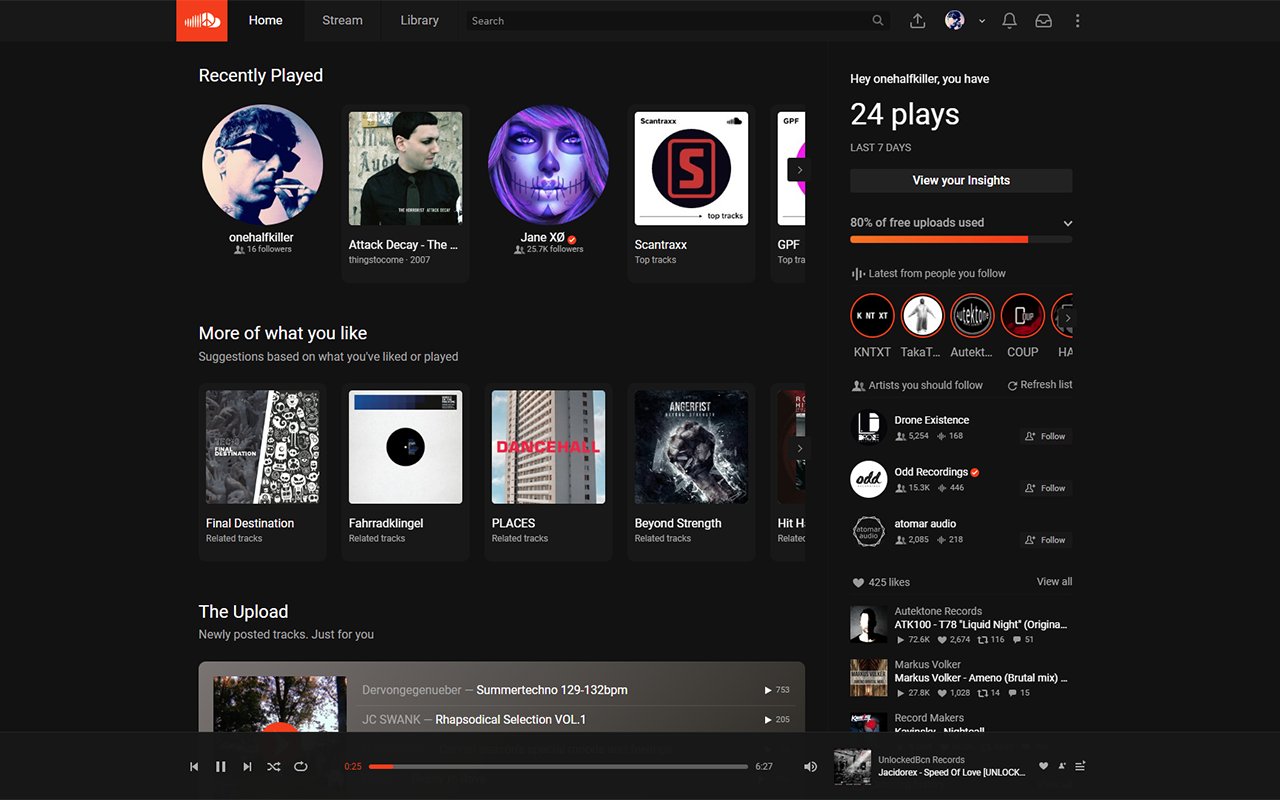Follow atomar audio
Image resolution: width=1280 pixels, height=800 pixels.
coord(1046,540)
